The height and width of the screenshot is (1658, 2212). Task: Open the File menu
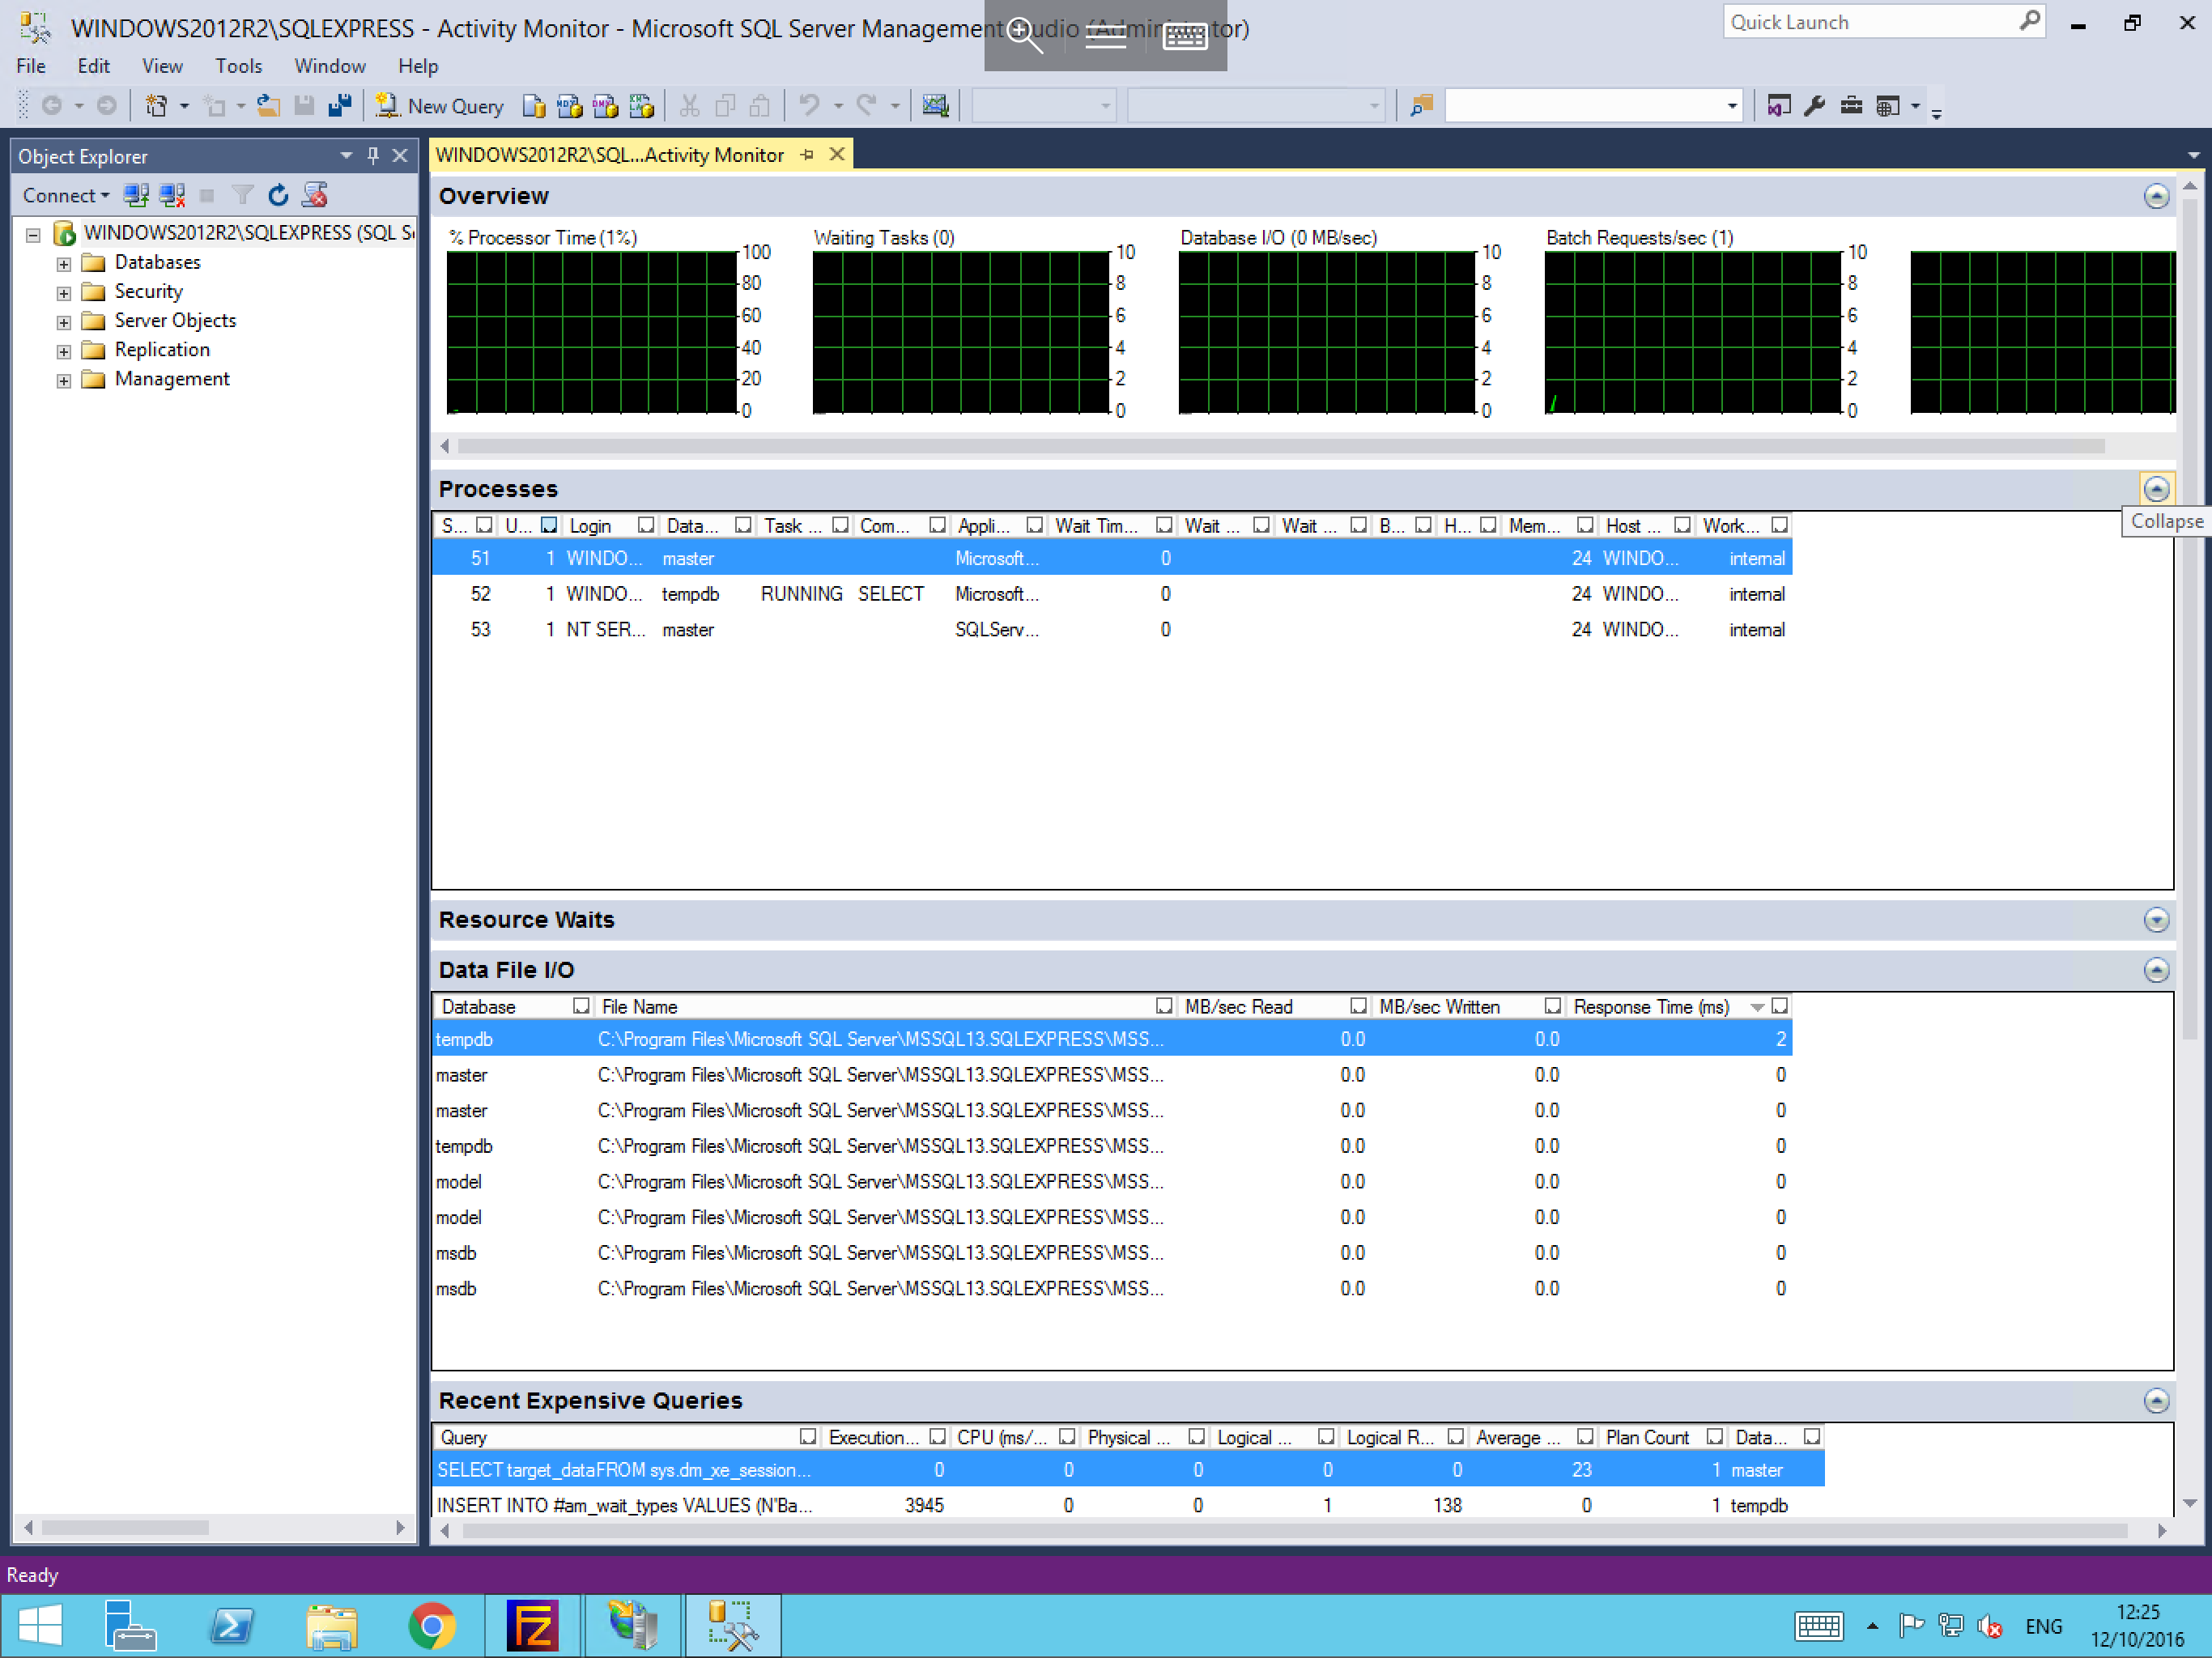(31, 66)
